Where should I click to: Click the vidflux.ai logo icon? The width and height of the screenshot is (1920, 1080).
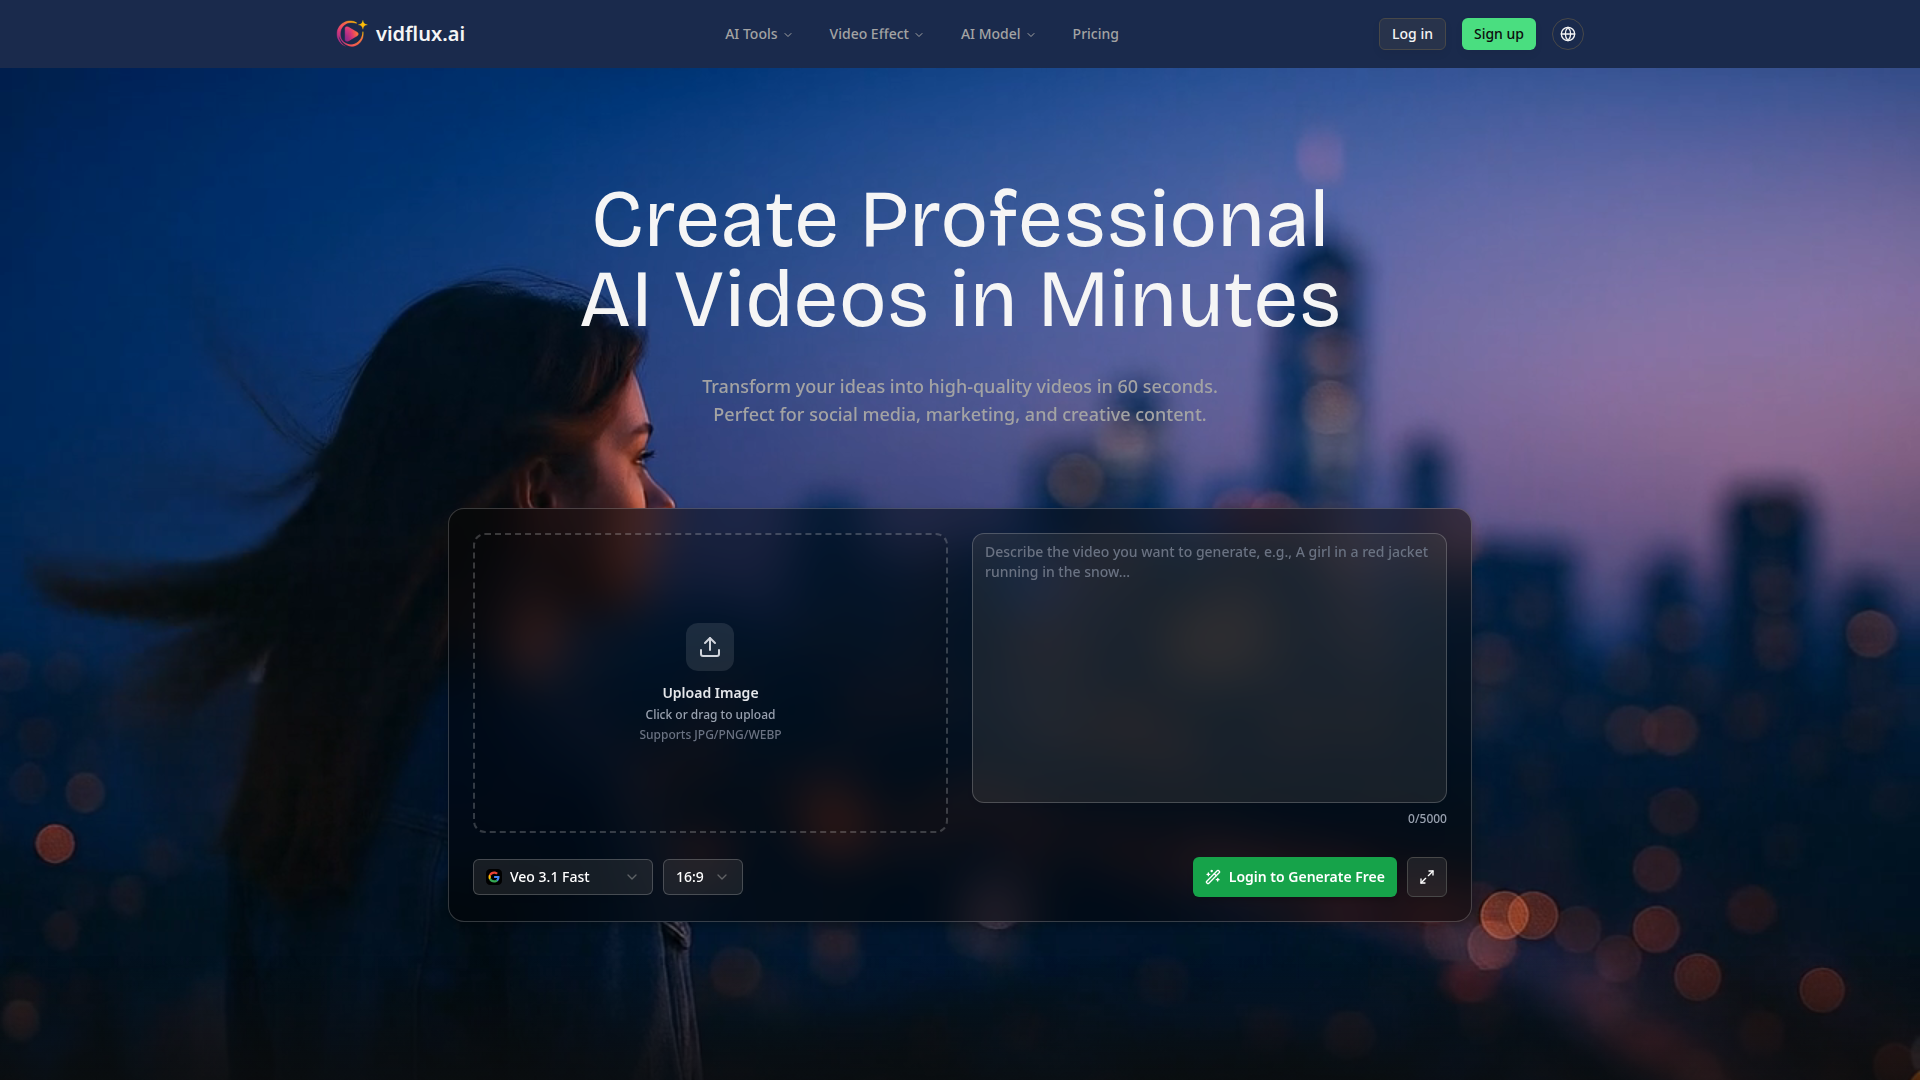tap(351, 34)
